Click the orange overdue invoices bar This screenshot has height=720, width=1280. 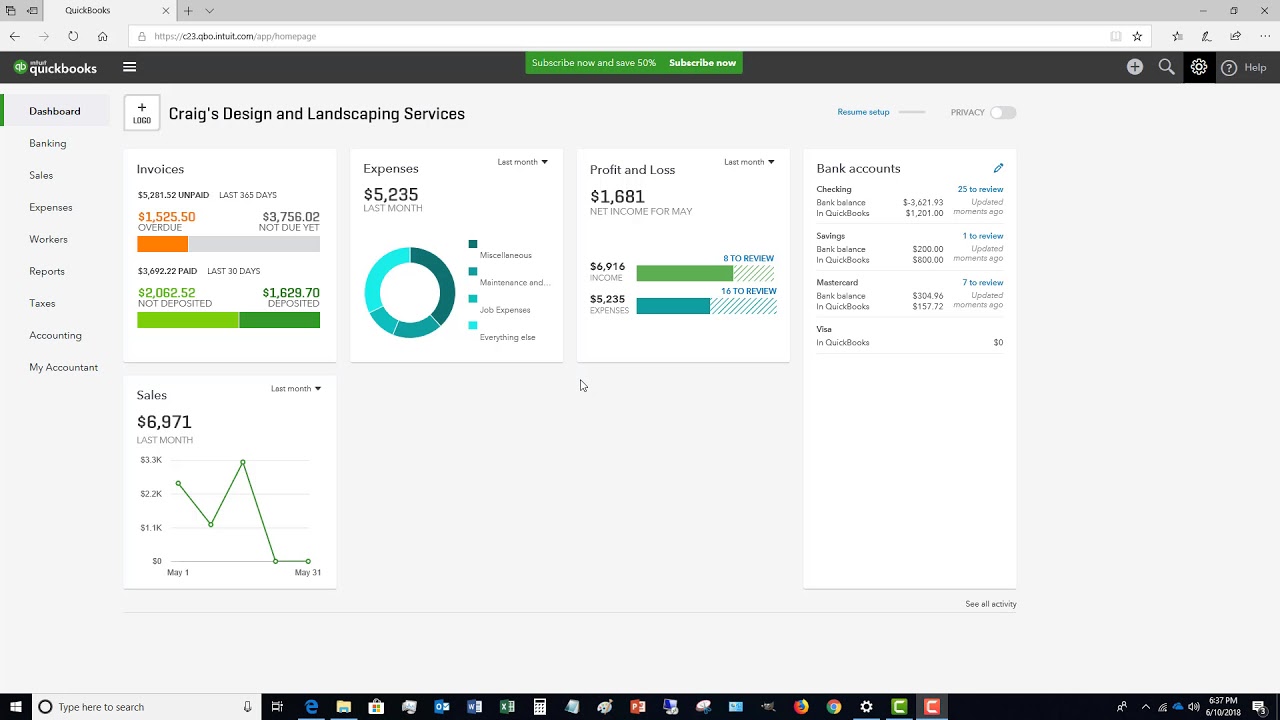pyautogui.click(x=162, y=244)
